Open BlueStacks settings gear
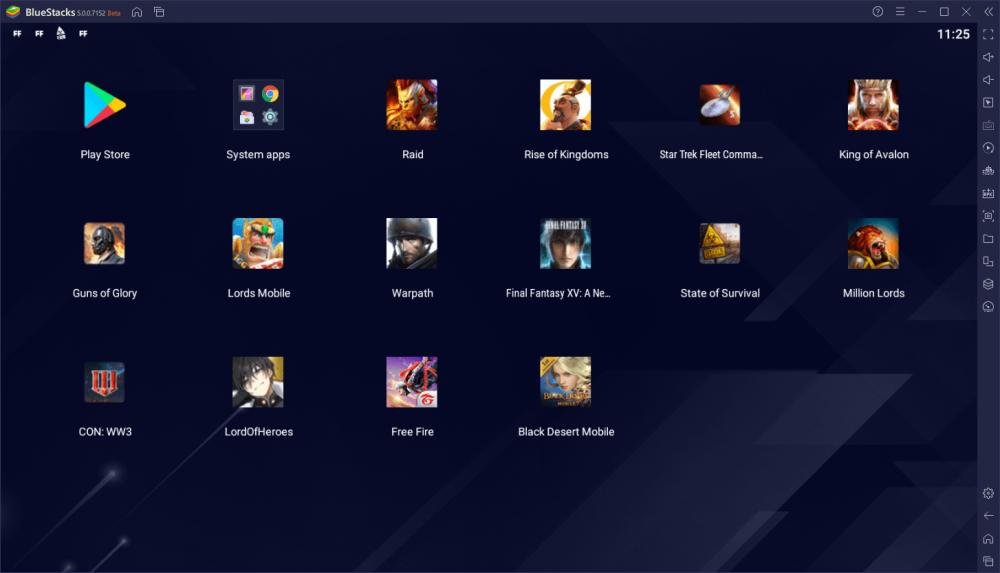The width and height of the screenshot is (1000, 573). [988, 493]
